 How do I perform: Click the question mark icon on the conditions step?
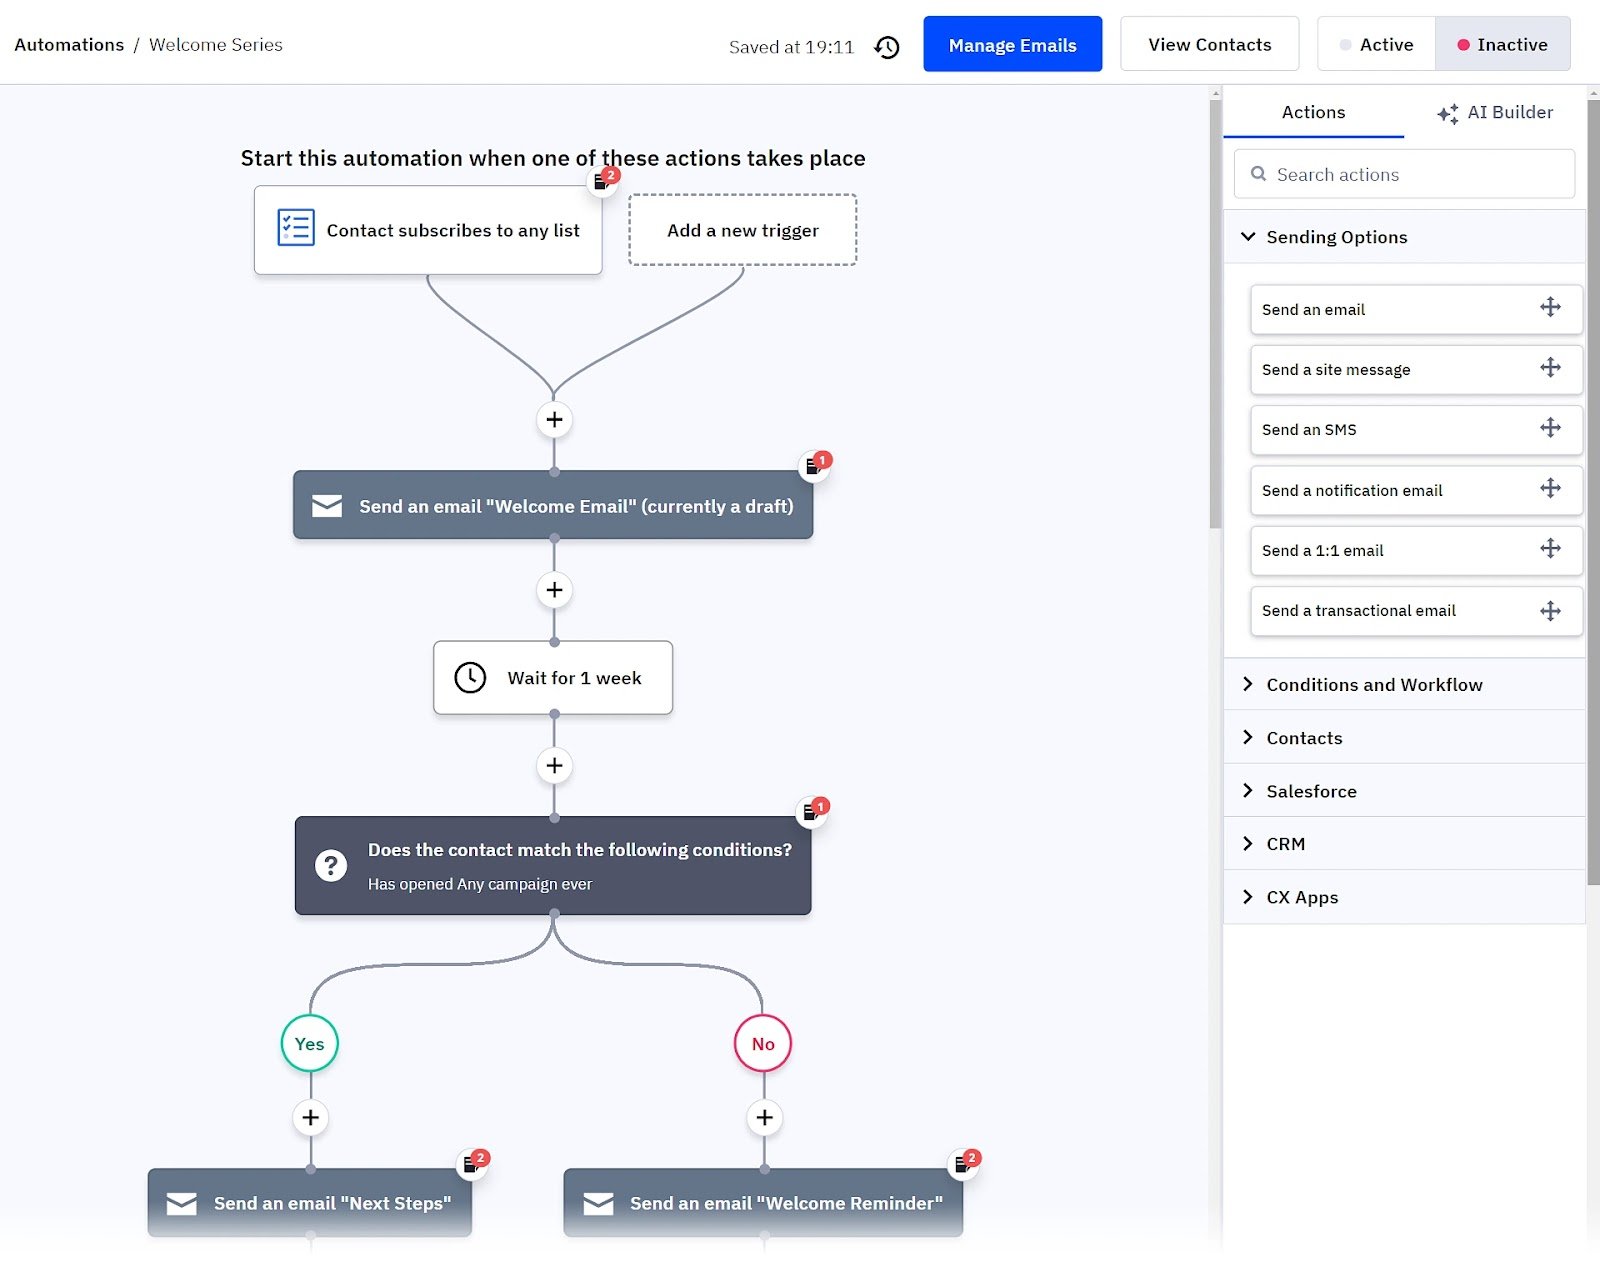(x=330, y=865)
